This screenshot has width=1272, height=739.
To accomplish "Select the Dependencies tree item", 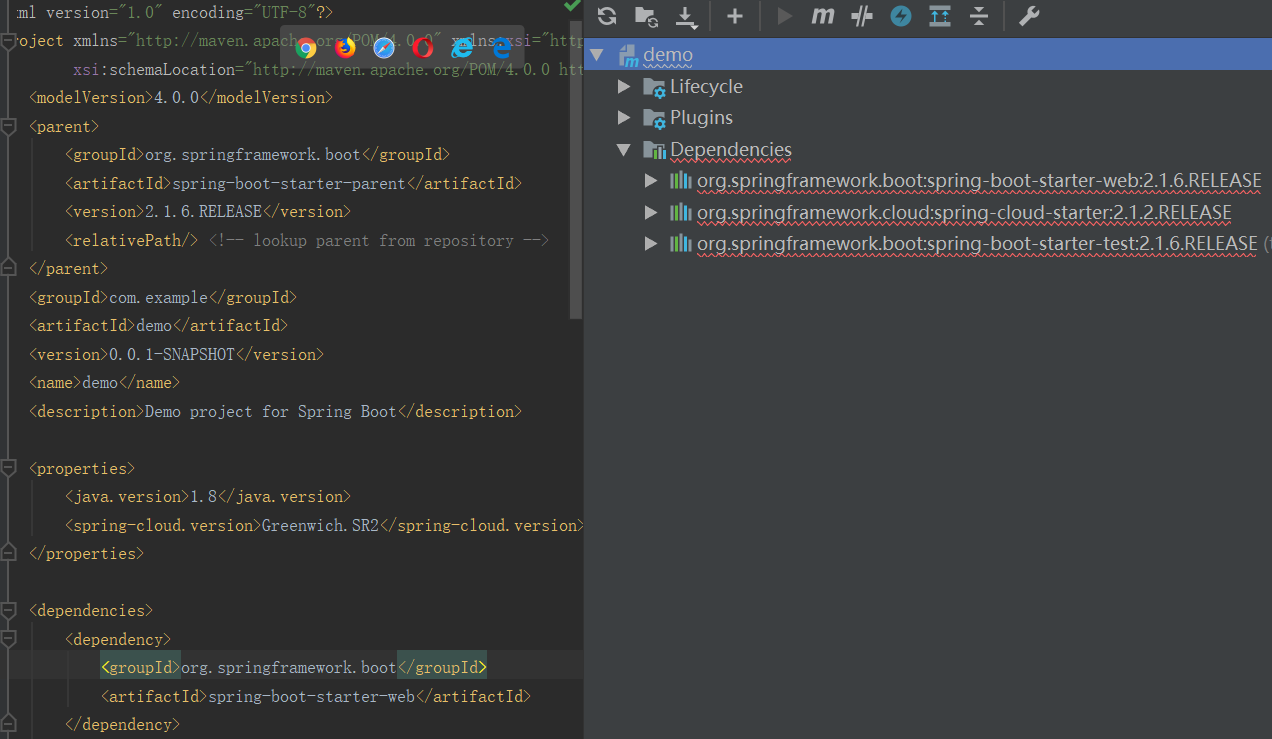I will 731,150.
